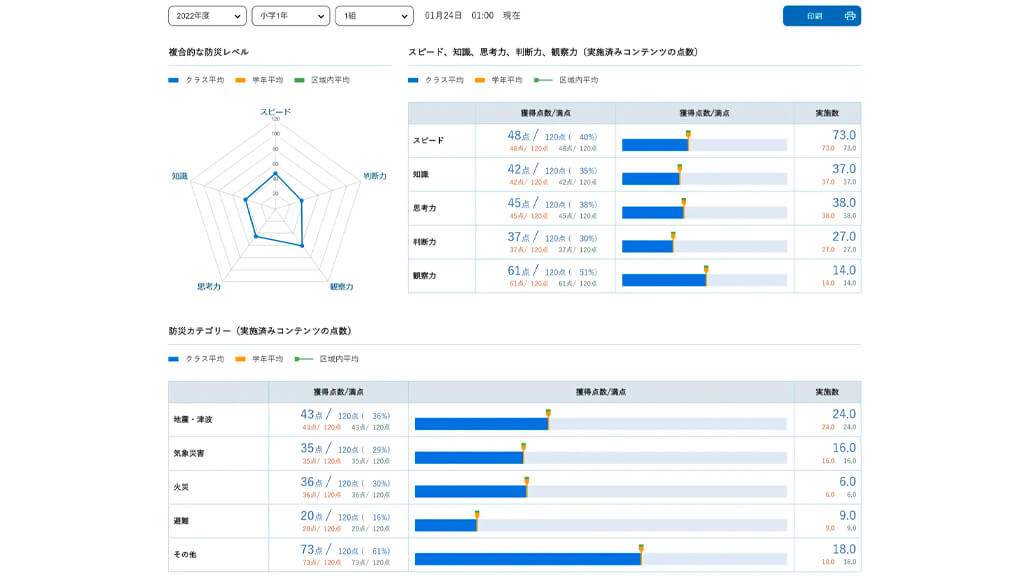Click the 43点 score for 地震・津波
This screenshot has width=1024, height=576.
[x=312, y=415]
